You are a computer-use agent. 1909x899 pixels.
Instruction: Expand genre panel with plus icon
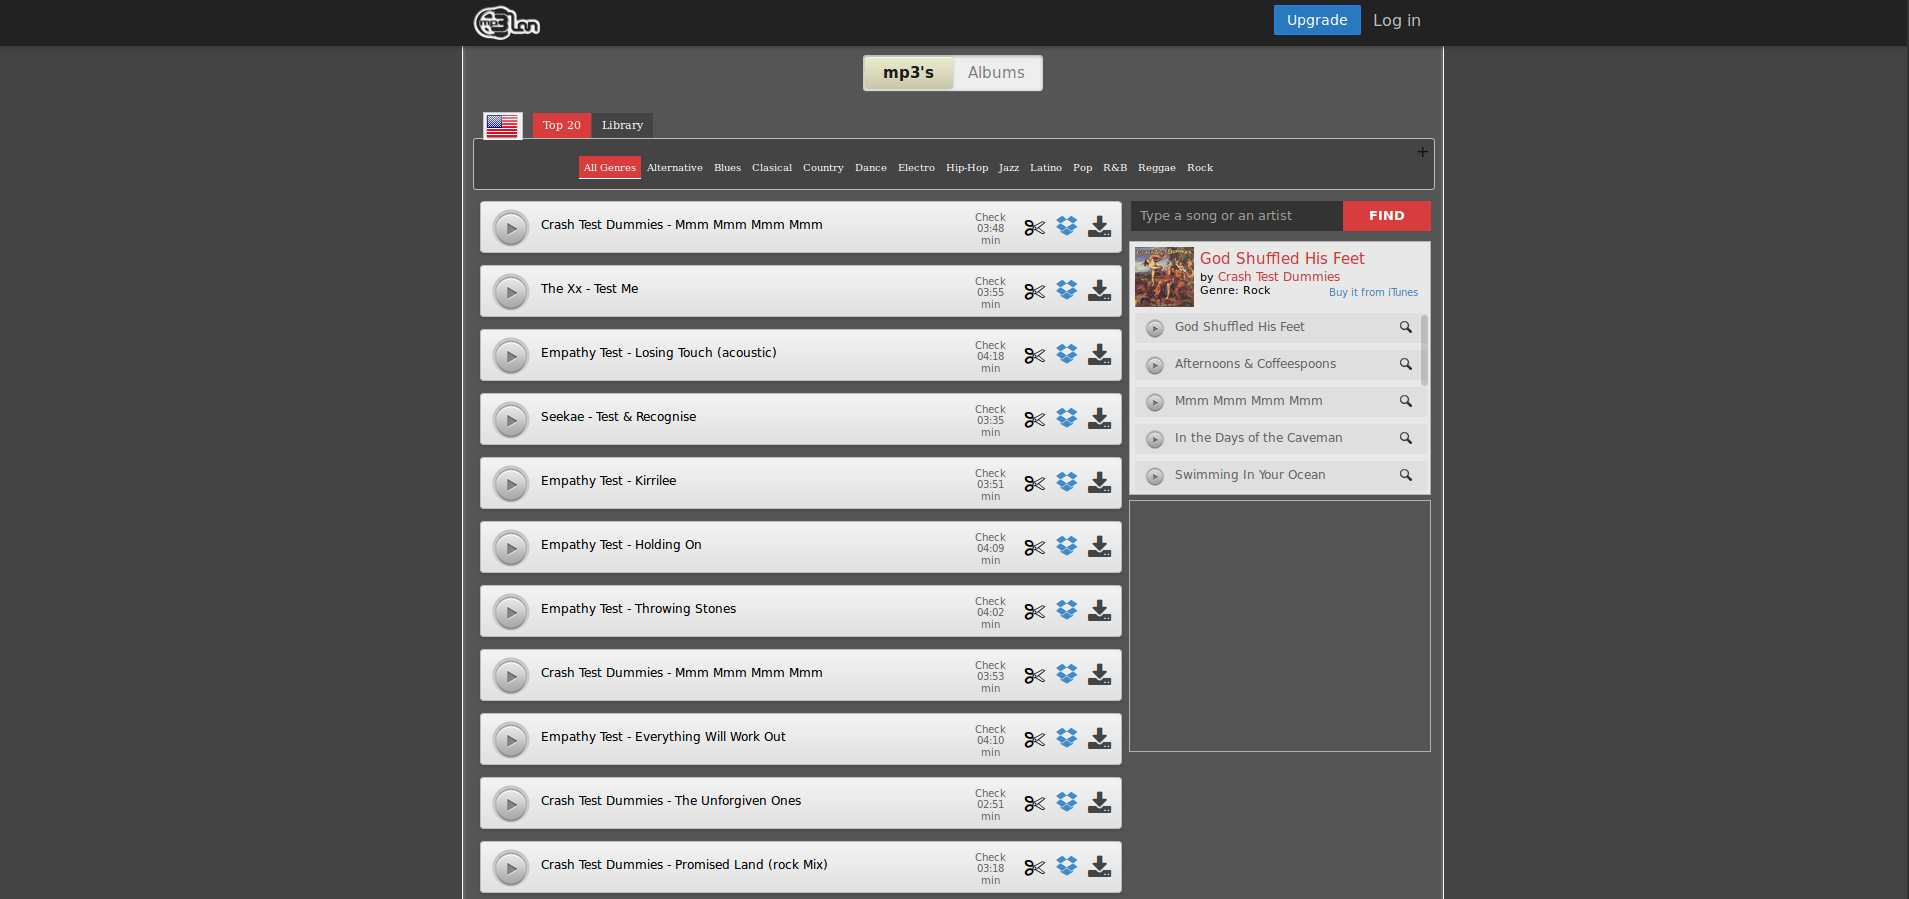[1422, 152]
